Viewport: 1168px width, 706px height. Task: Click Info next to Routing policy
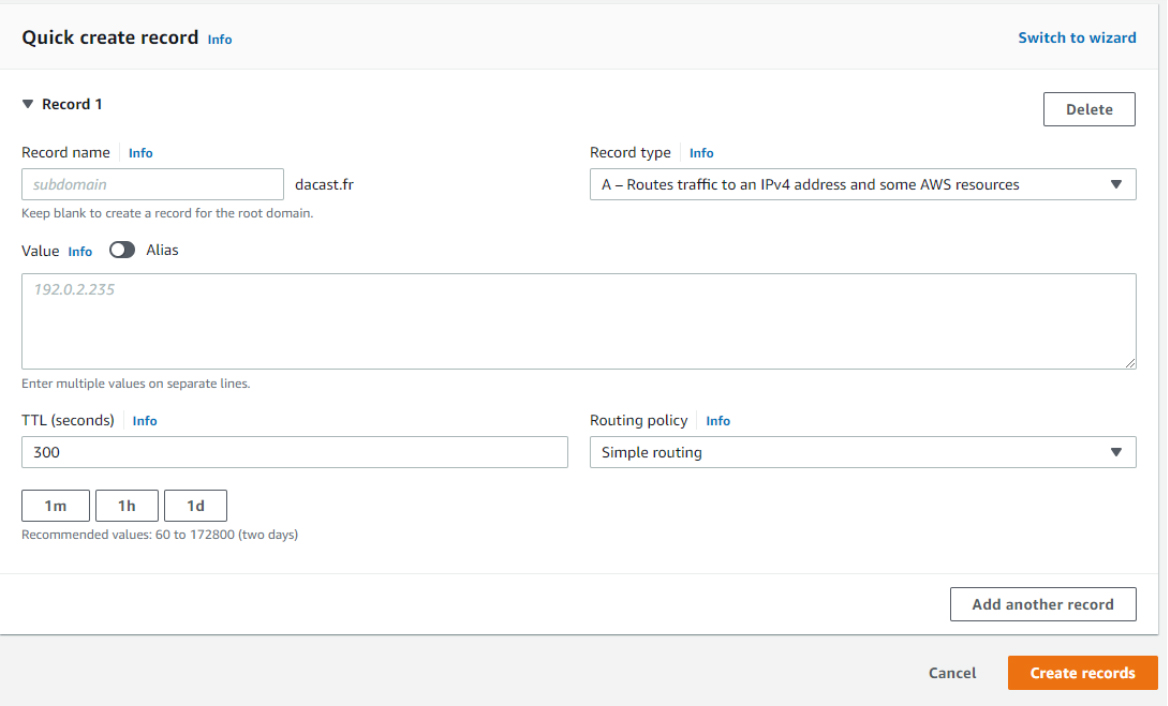[x=718, y=420]
